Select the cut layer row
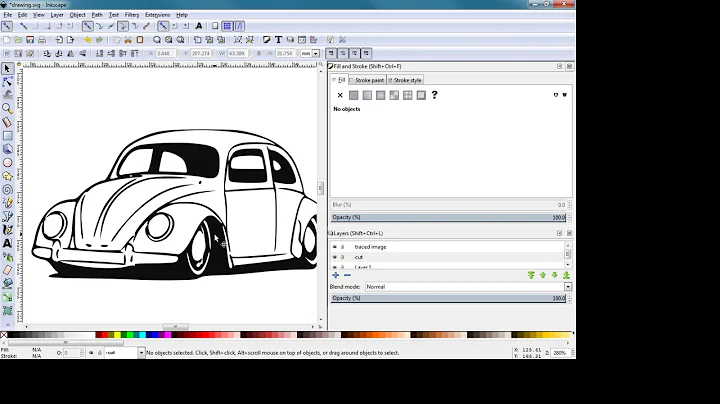 click(449, 257)
